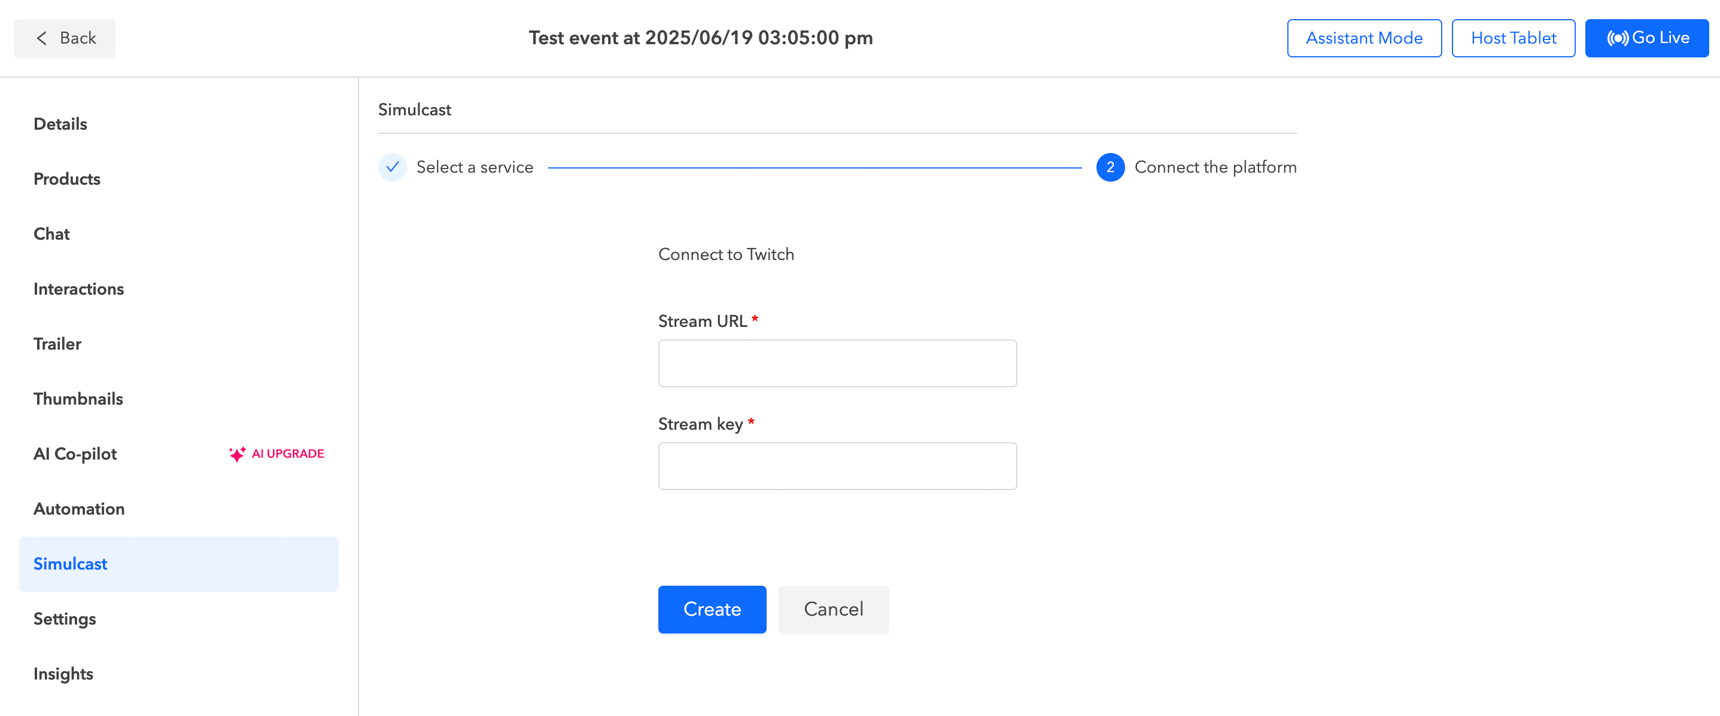Open the AI Co-pilot section
This screenshot has height=716, width=1720.
point(75,454)
